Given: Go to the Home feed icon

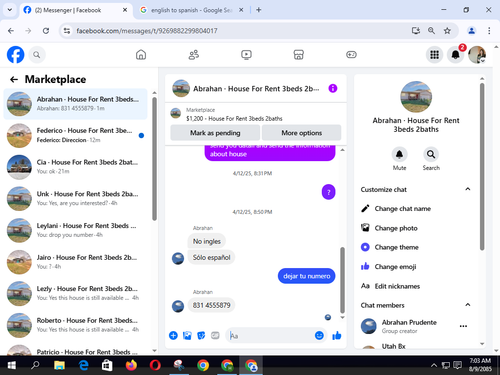Looking at the screenshot, I should point(141,55).
